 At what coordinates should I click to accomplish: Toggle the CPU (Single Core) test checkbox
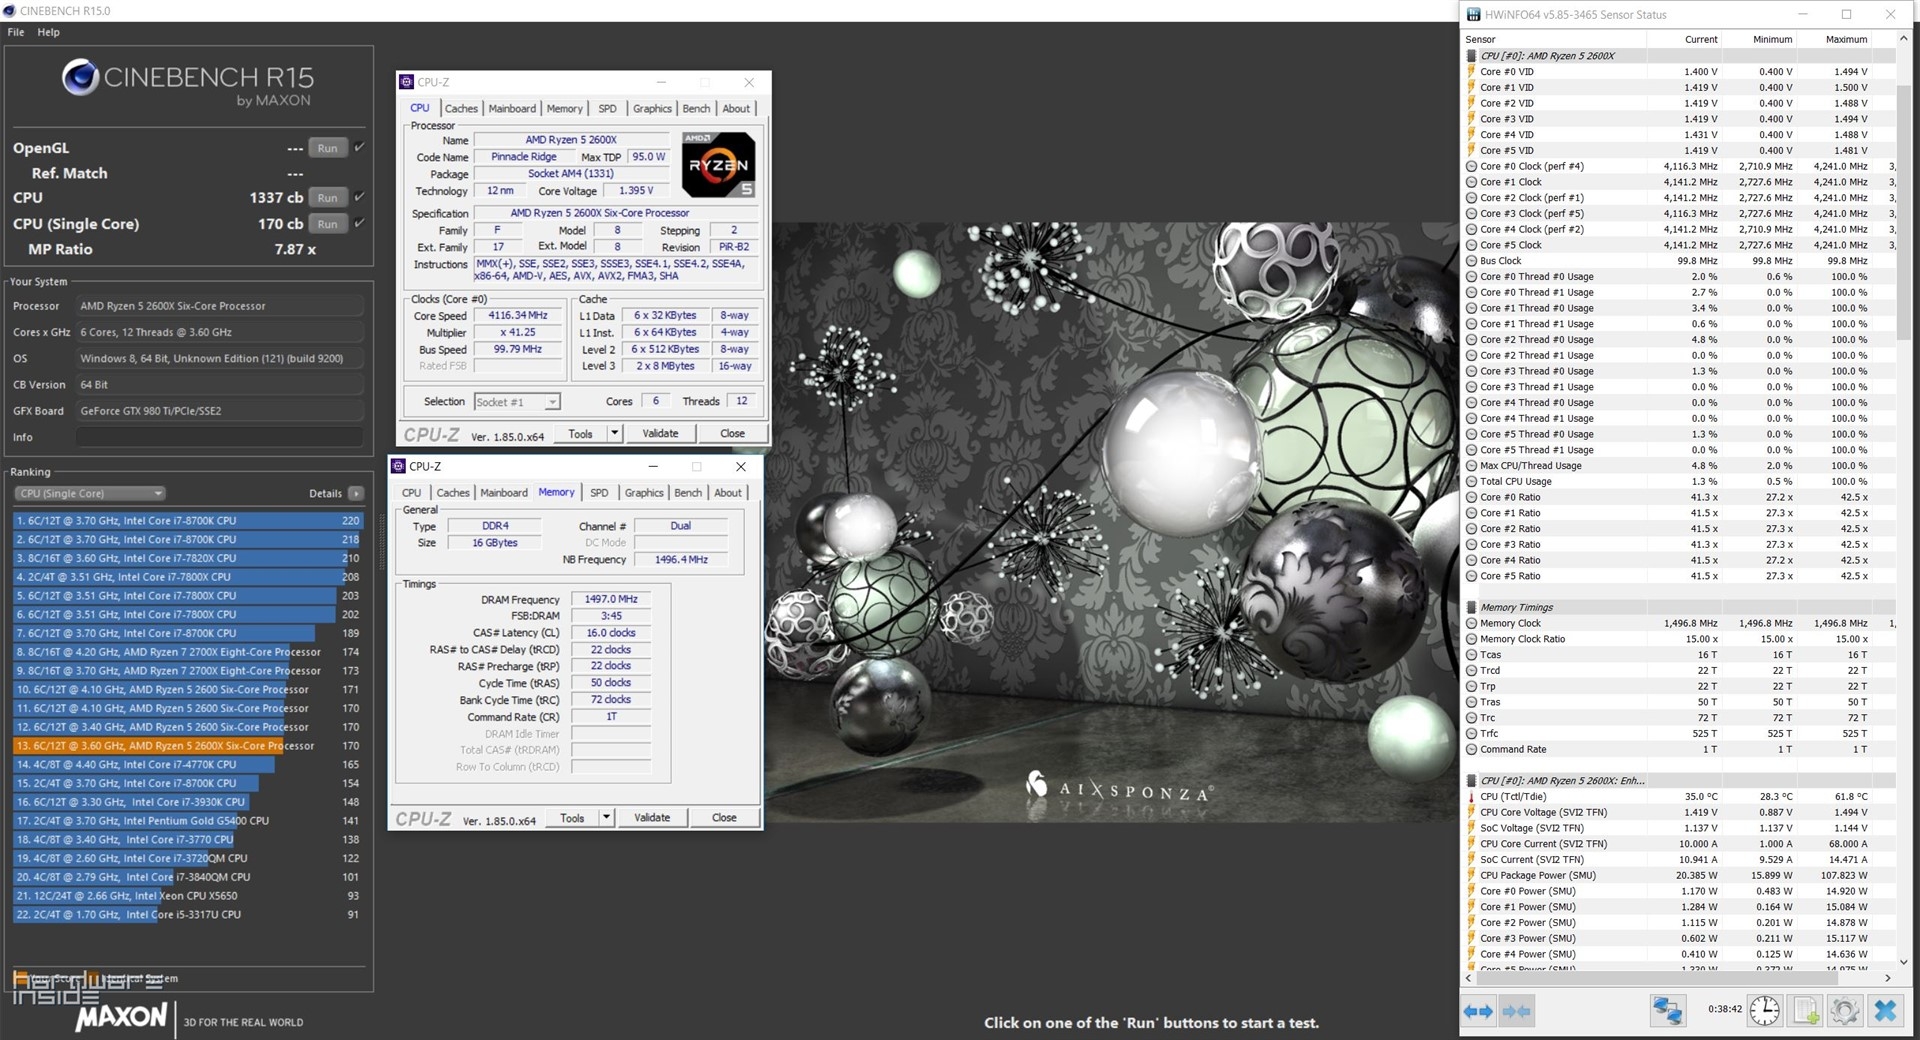click(x=359, y=223)
